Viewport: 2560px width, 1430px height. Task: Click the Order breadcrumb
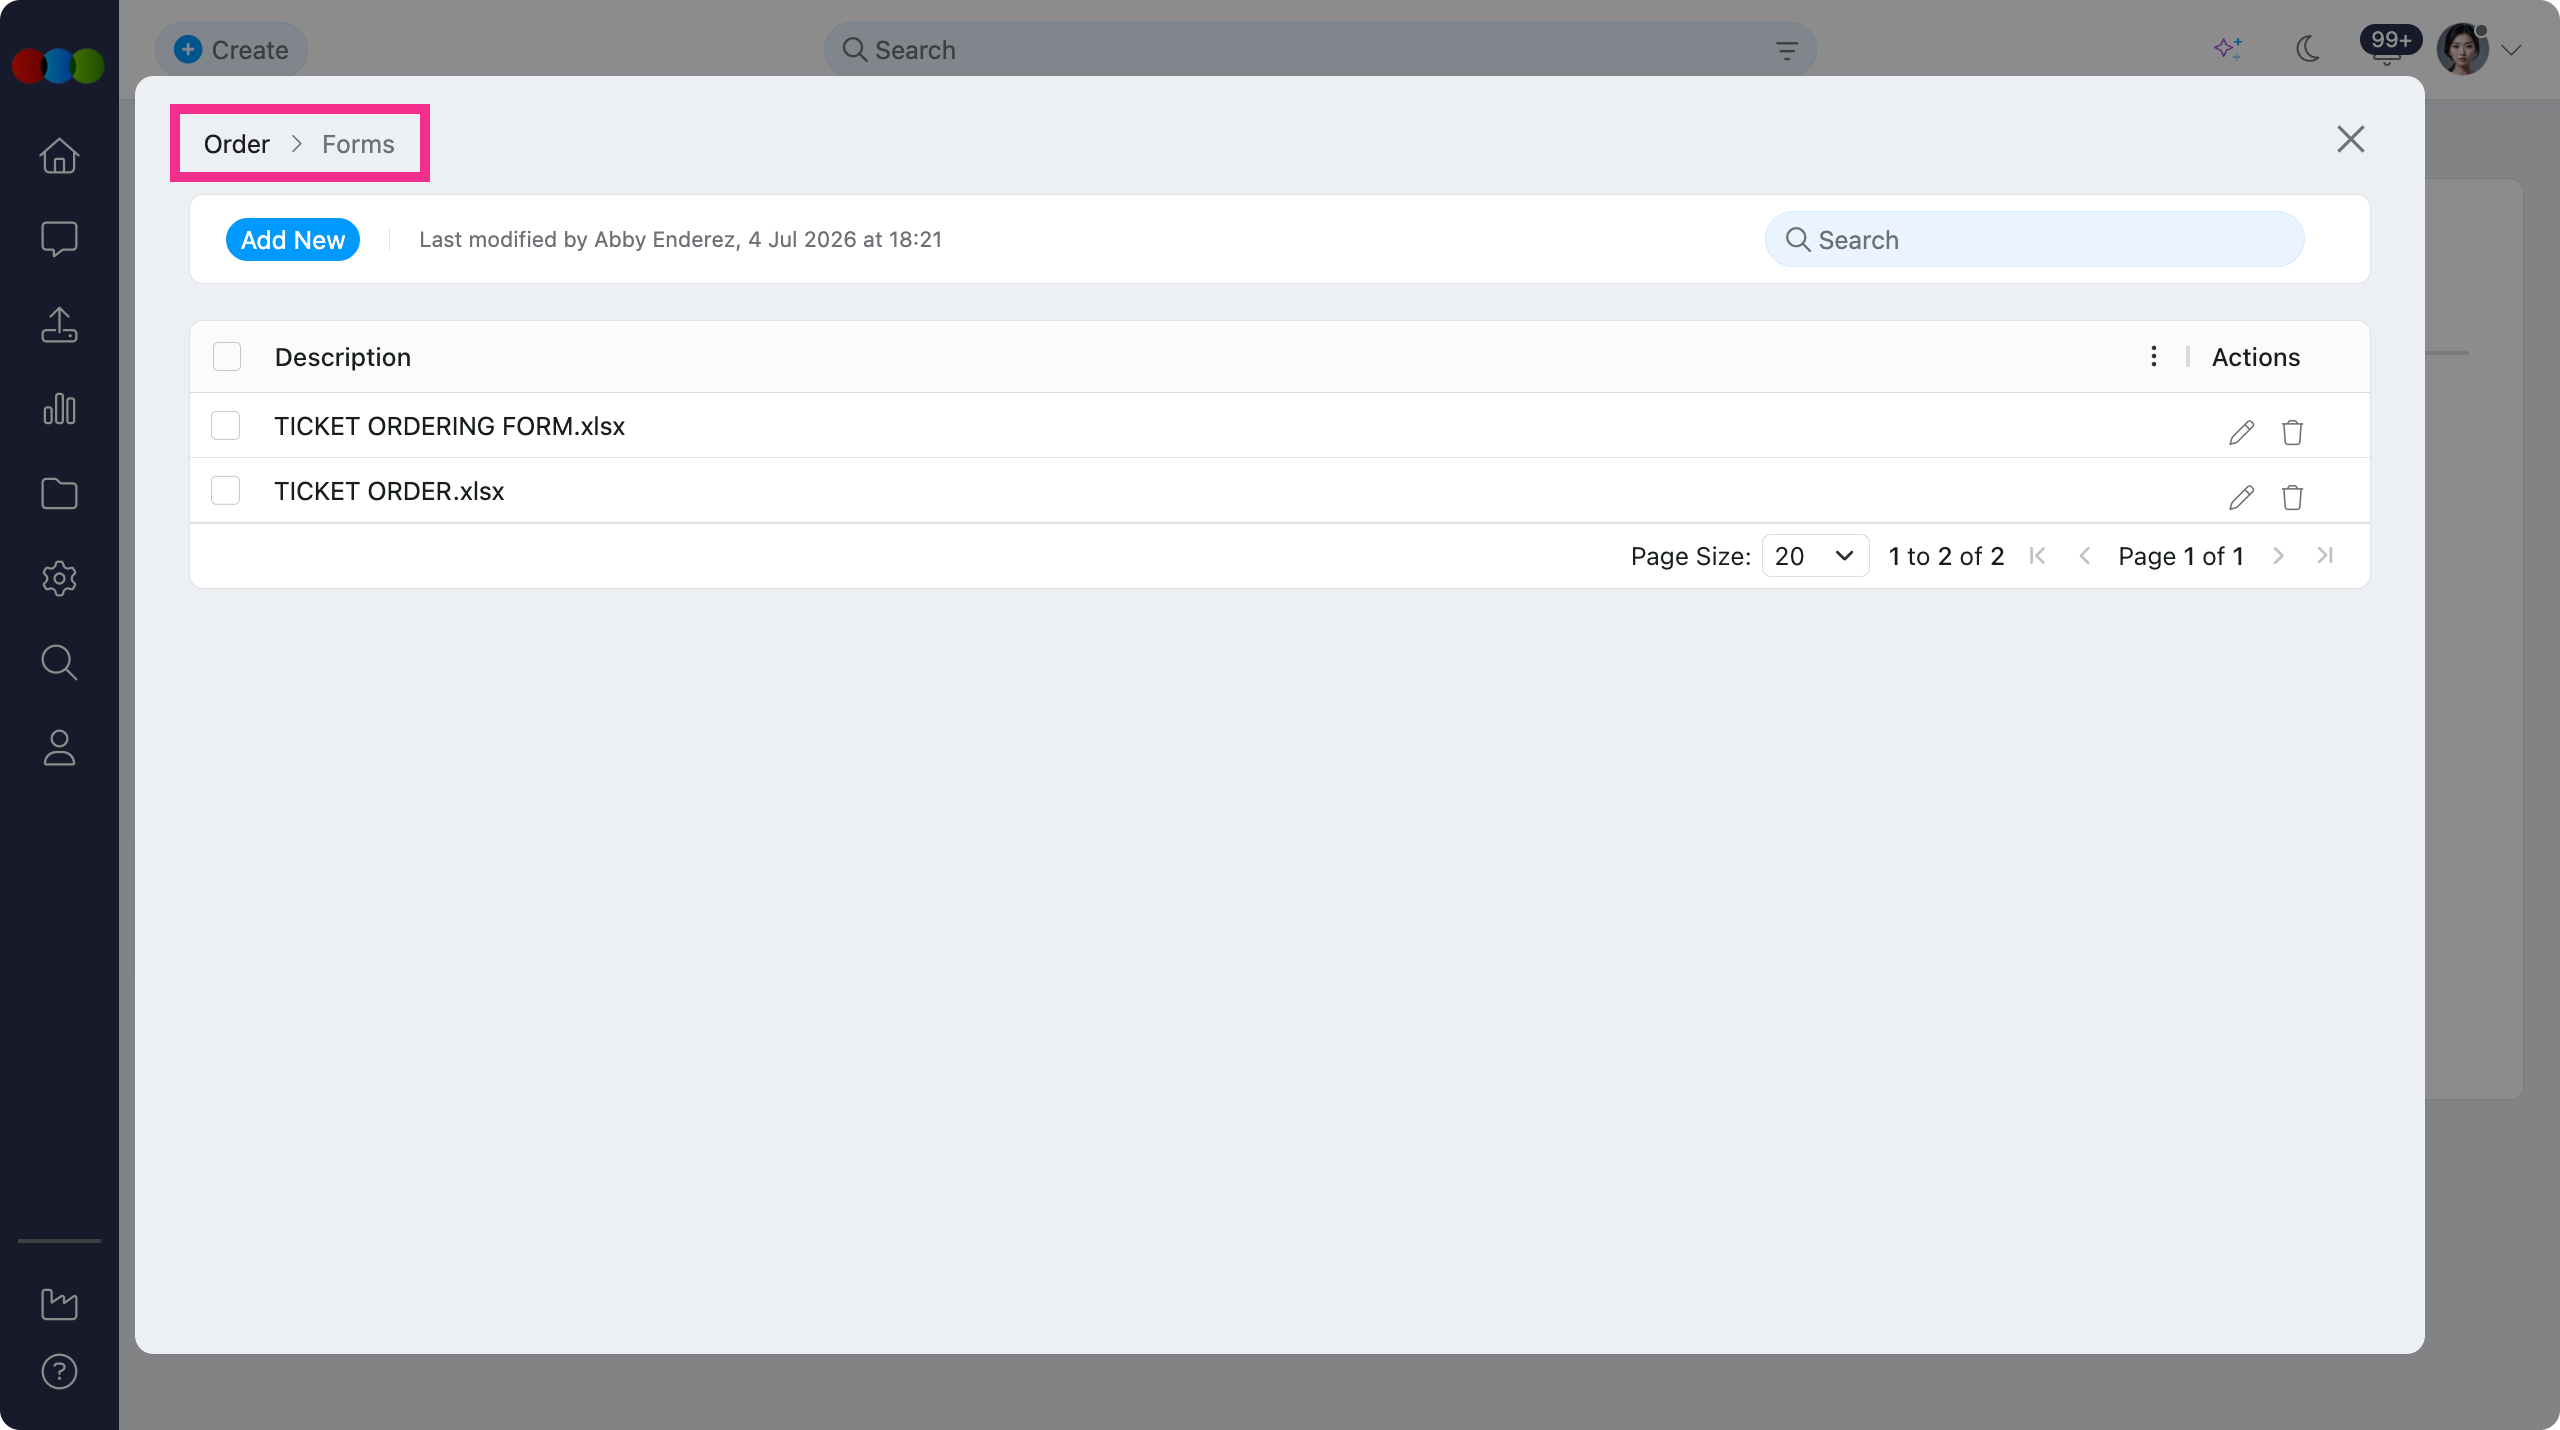pyautogui.click(x=237, y=144)
